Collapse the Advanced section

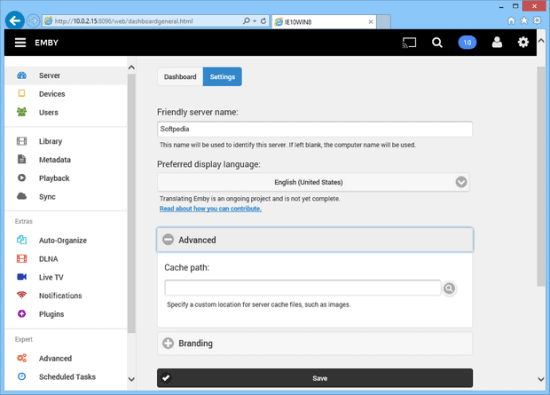(x=315, y=240)
